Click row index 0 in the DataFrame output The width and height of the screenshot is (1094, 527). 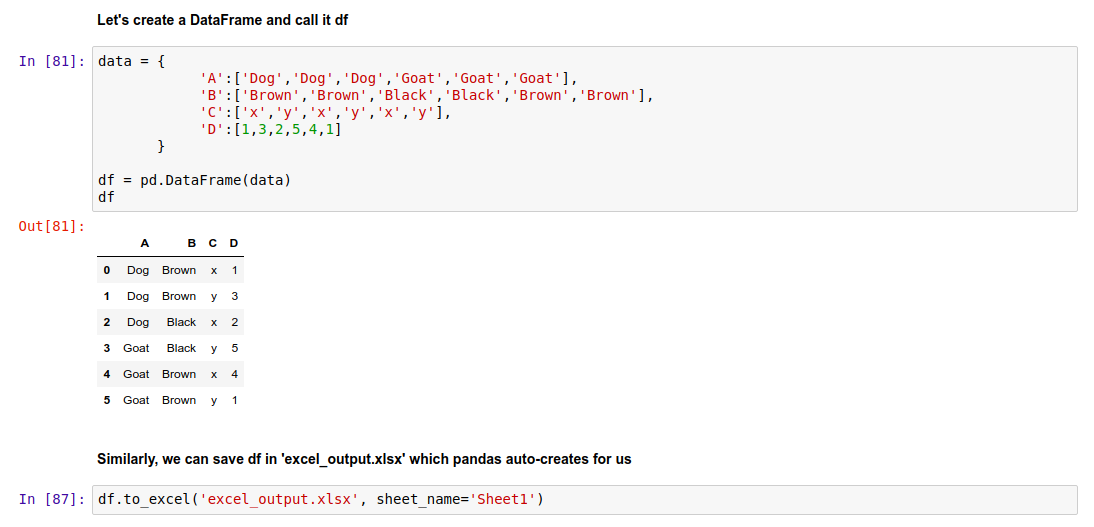(106, 270)
